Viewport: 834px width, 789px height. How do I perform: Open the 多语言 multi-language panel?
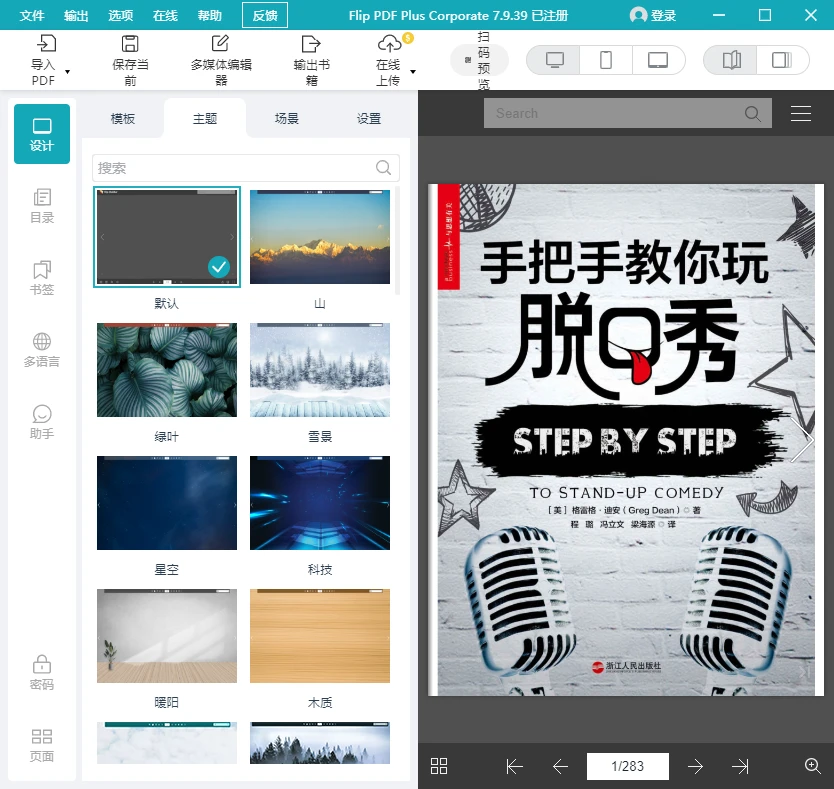click(x=41, y=348)
